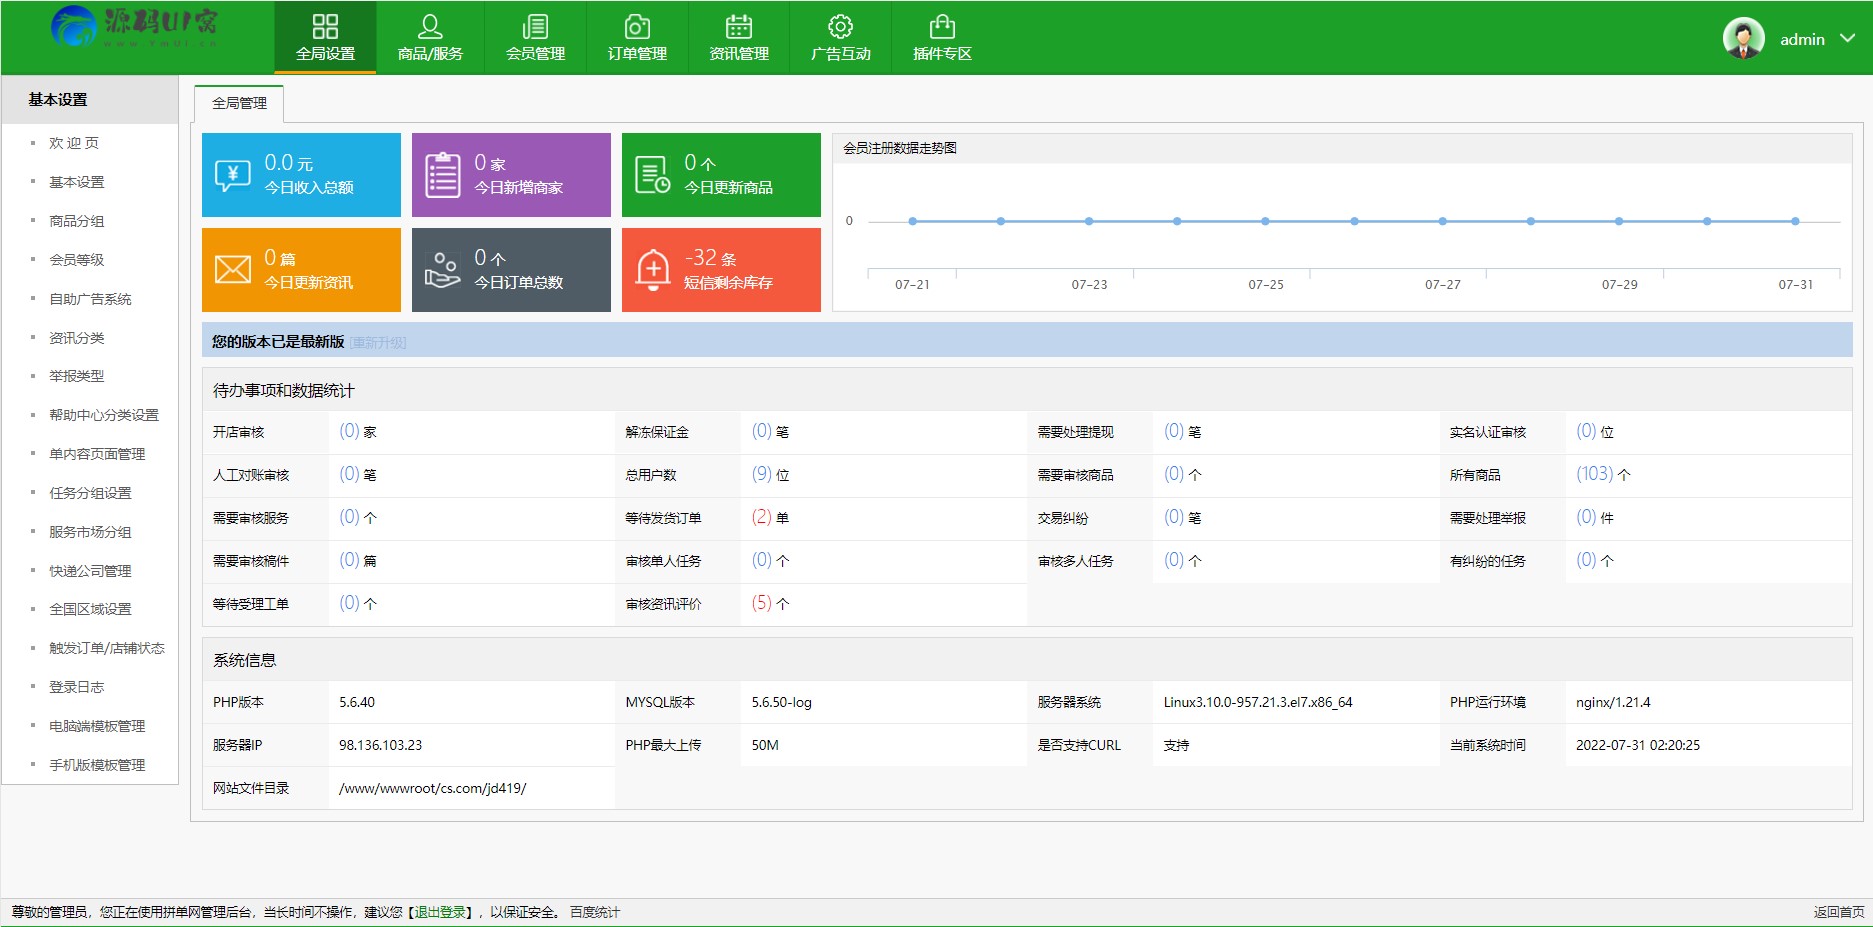Click the 全局设置 grid icon in top navigation
This screenshot has height=927, width=1873.
(325, 27)
